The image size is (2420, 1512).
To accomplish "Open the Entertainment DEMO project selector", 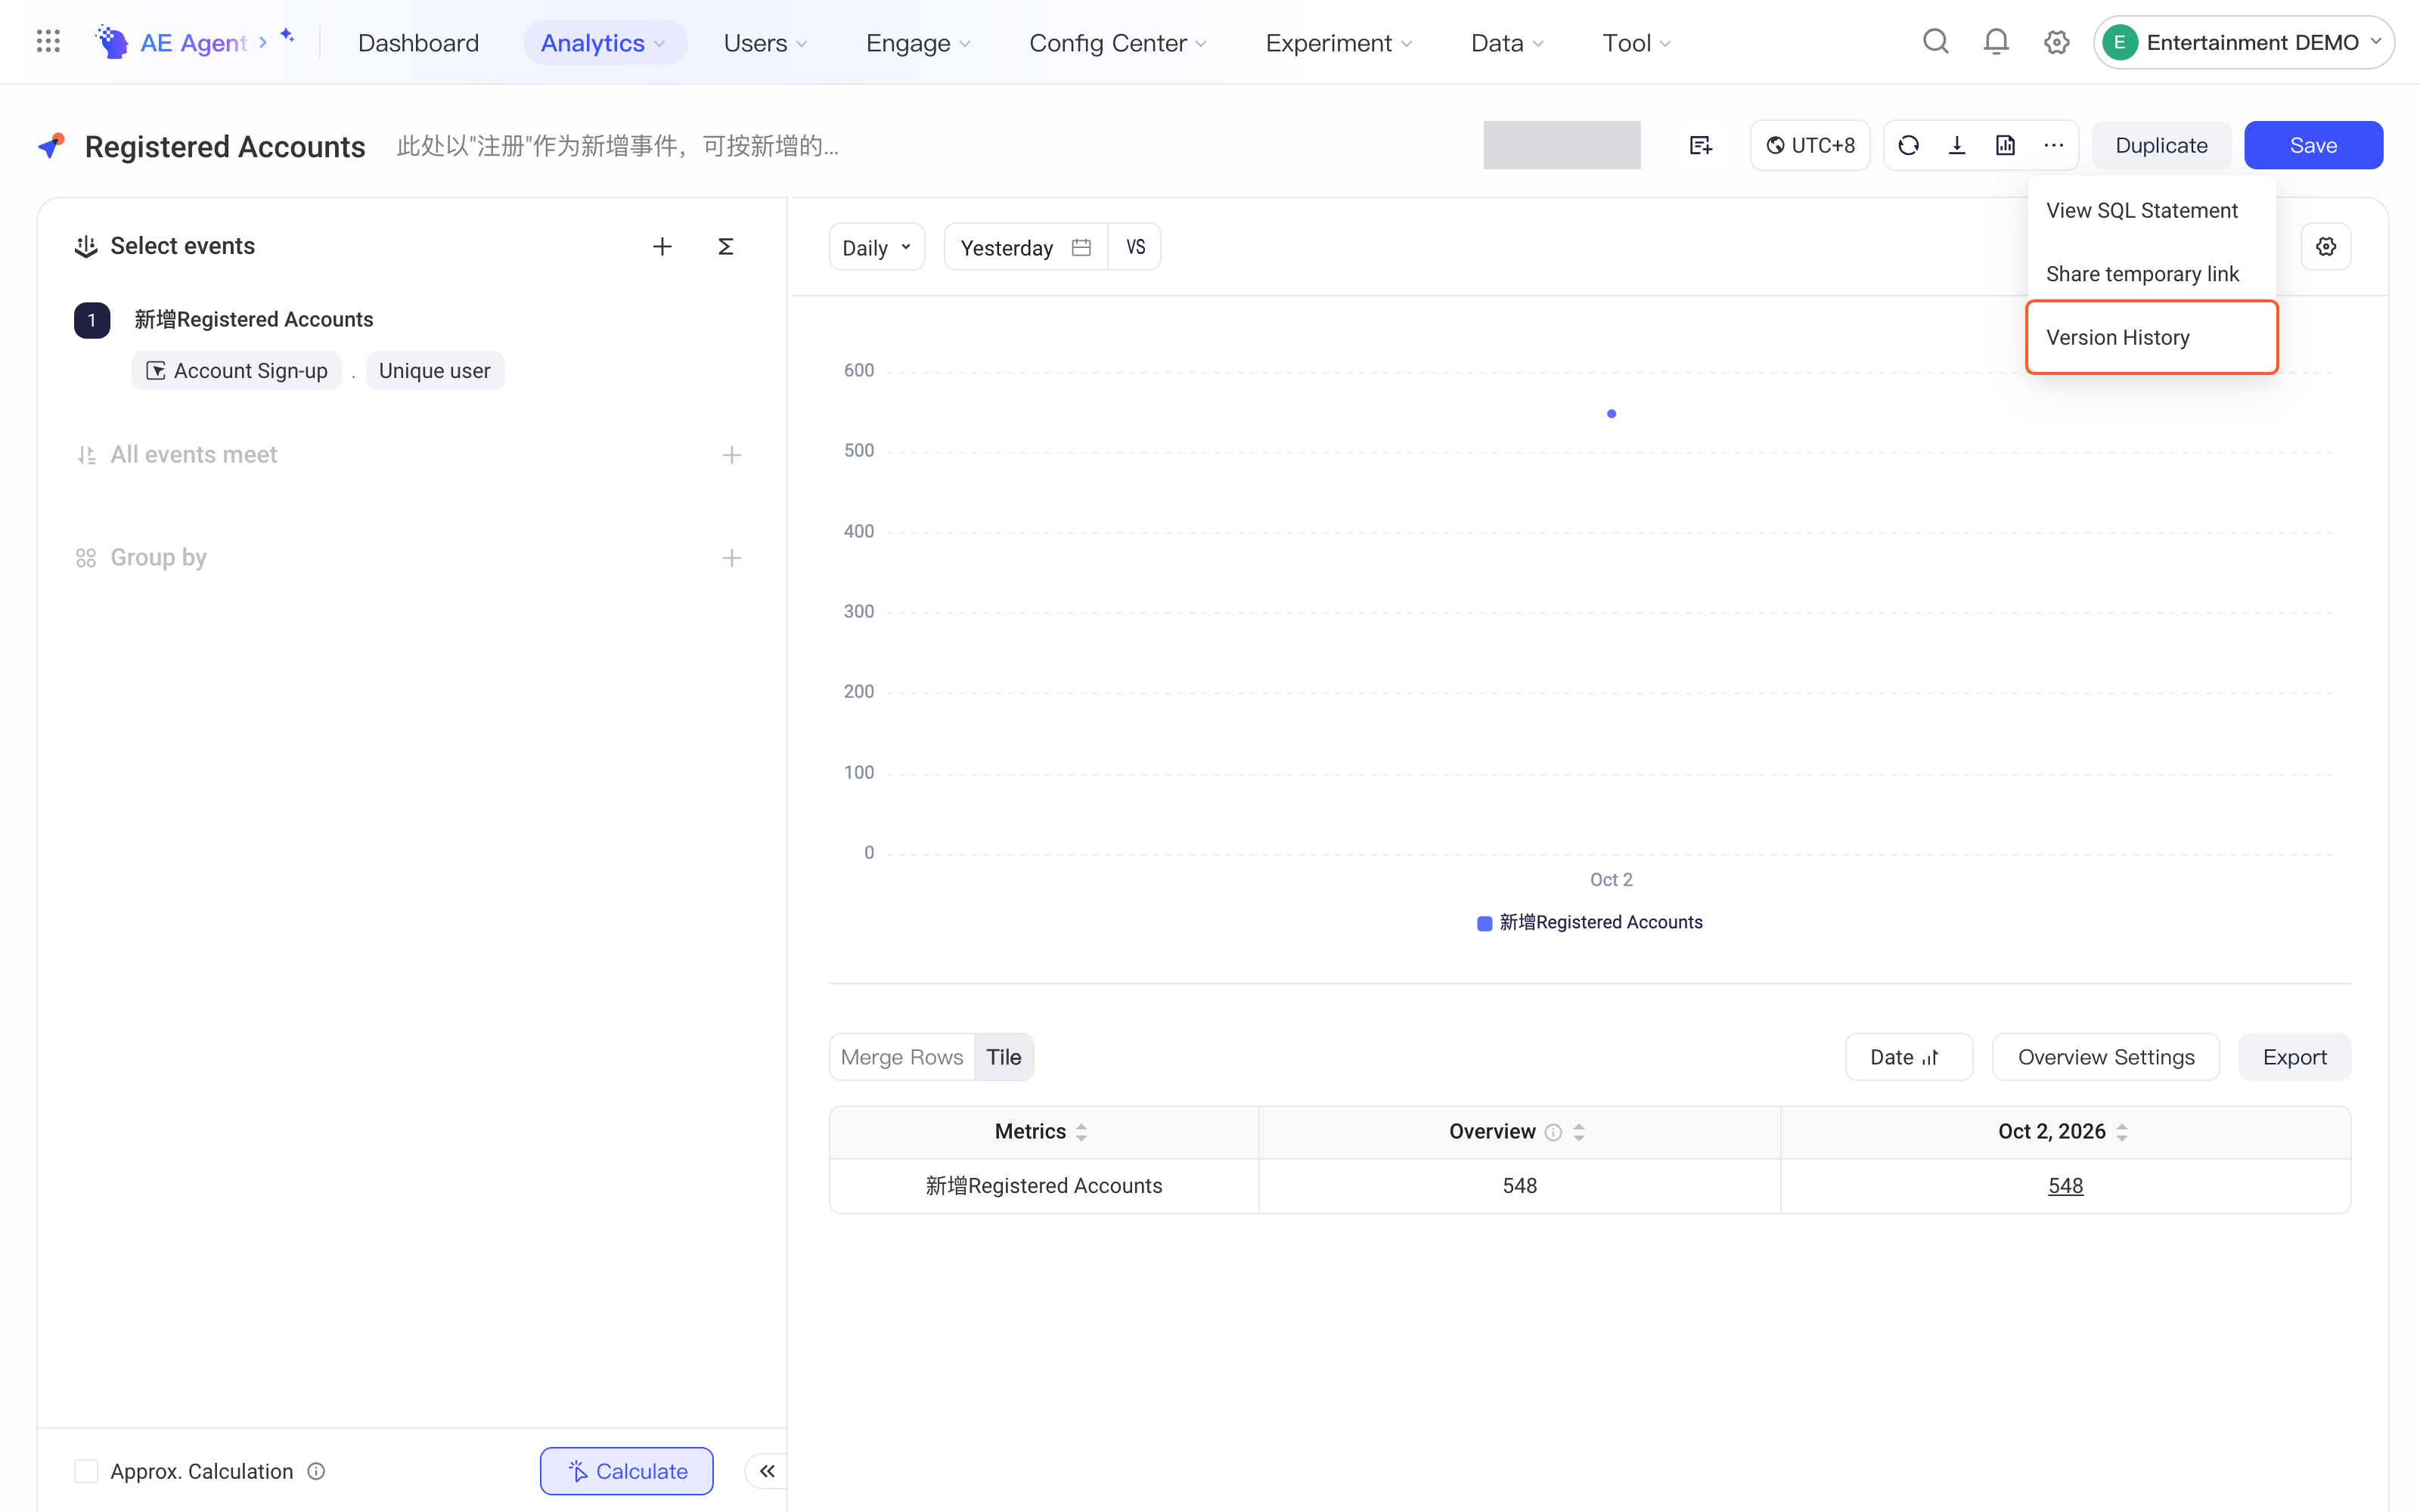I will 2243,42.
